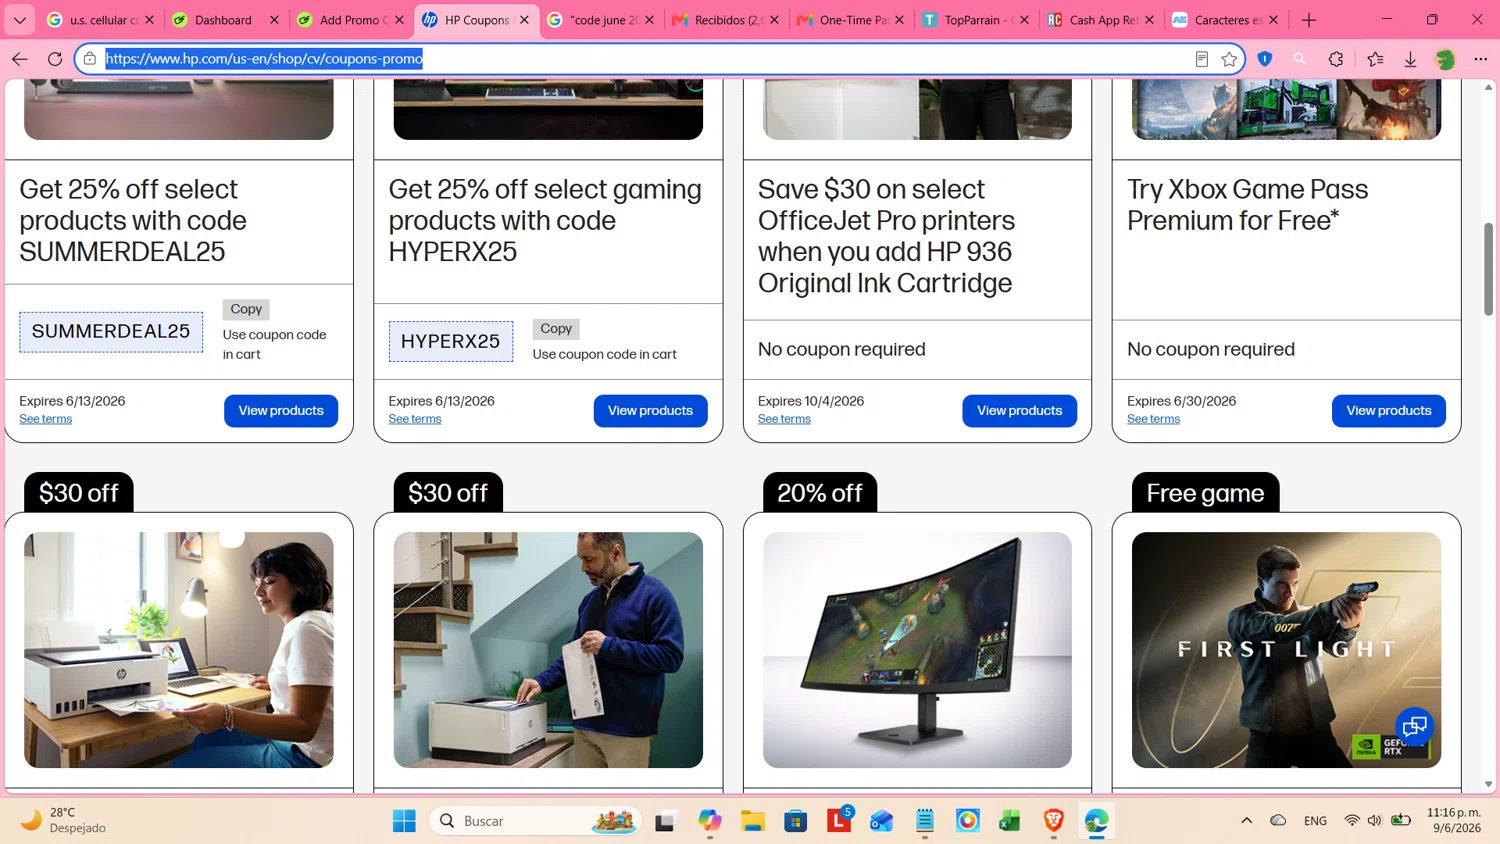Click the search magnifier icon in toolbar
The image size is (1500, 844).
tap(1300, 59)
